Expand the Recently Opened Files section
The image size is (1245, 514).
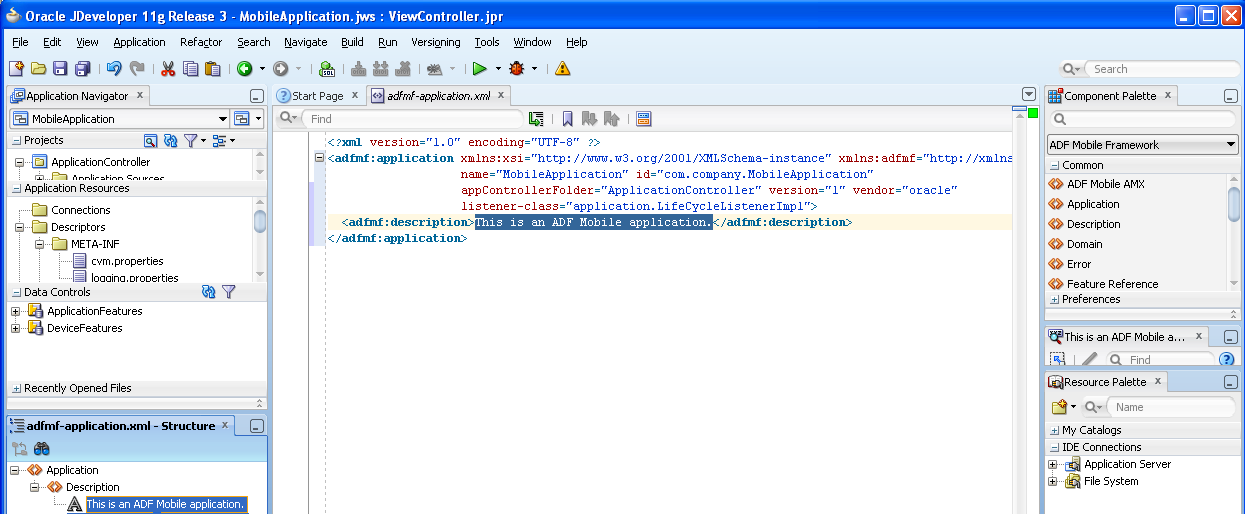tap(16, 388)
